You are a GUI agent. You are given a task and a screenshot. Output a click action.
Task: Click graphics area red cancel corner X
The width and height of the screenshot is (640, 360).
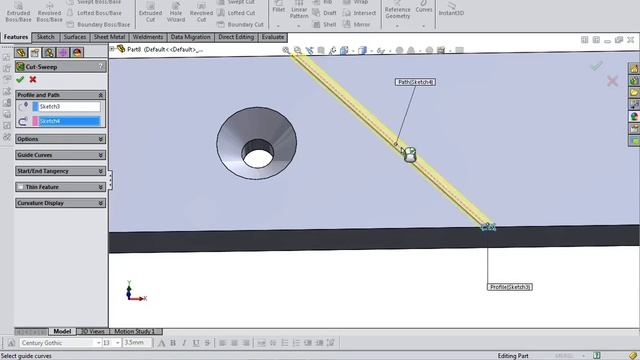[x=612, y=81]
